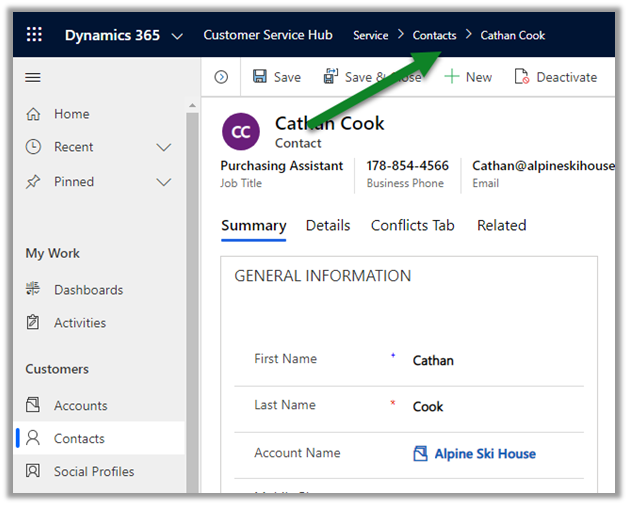Click the Save disk icon
This screenshot has width=628, height=505.
tap(260, 77)
